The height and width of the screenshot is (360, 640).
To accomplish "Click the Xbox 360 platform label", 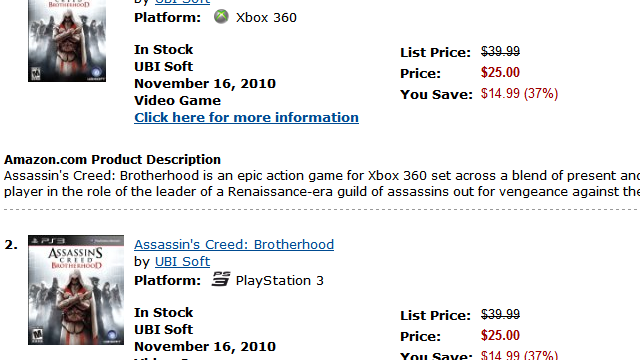I will [266, 18].
